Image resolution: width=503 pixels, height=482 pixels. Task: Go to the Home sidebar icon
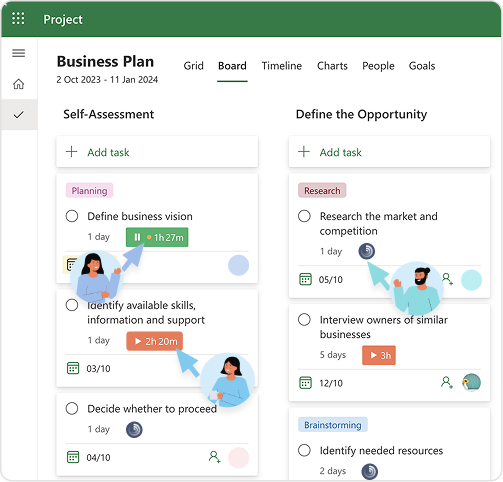[x=19, y=84]
